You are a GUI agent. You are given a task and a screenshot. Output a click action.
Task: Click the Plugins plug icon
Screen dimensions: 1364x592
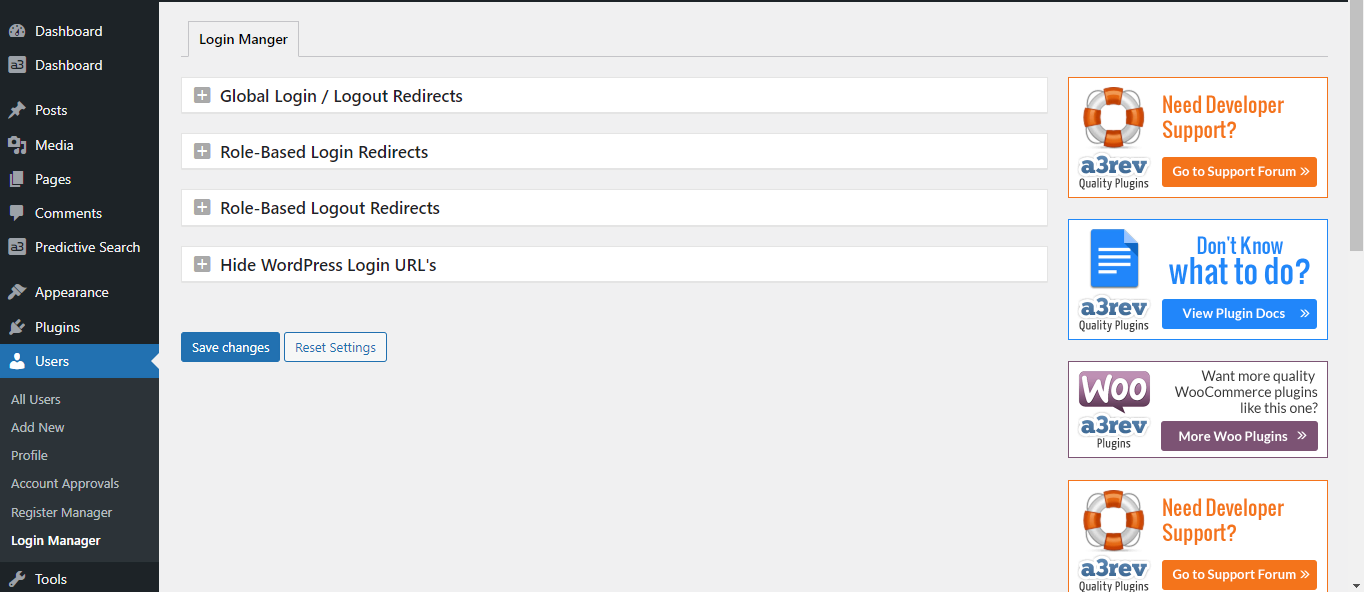coord(17,327)
